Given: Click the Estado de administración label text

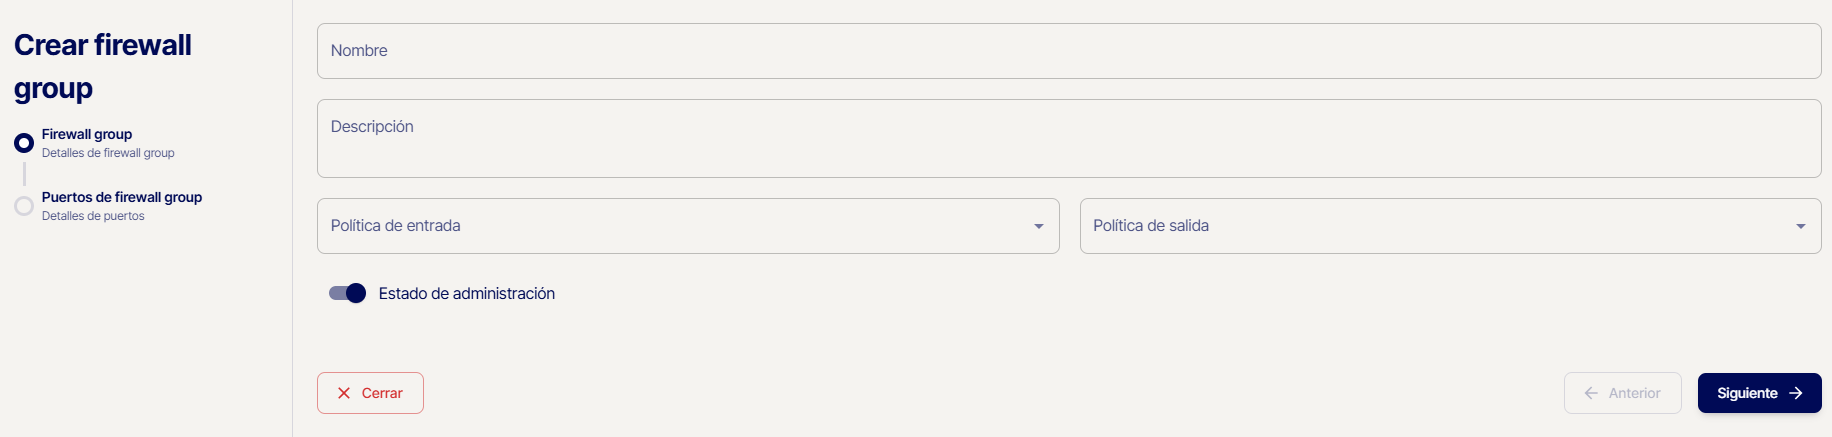Looking at the screenshot, I should click(x=466, y=293).
